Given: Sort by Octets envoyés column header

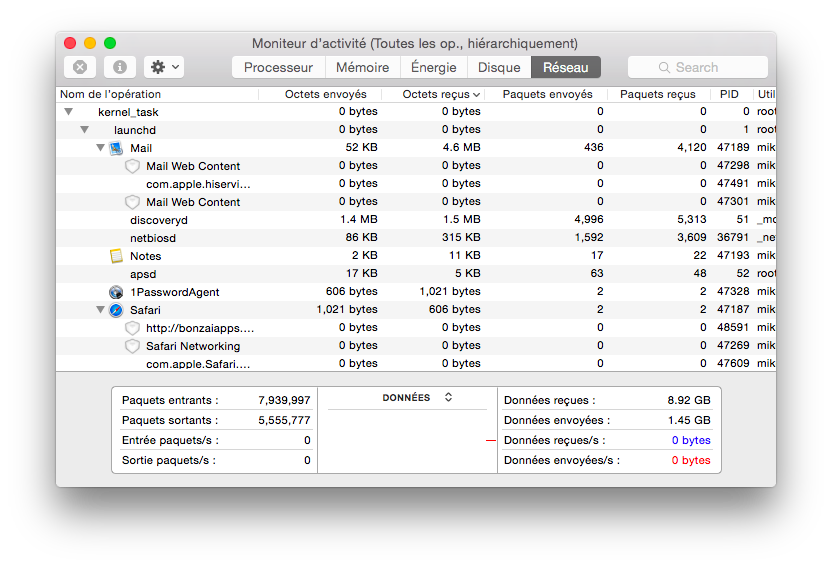Looking at the screenshot, I should tap(320, 94).
